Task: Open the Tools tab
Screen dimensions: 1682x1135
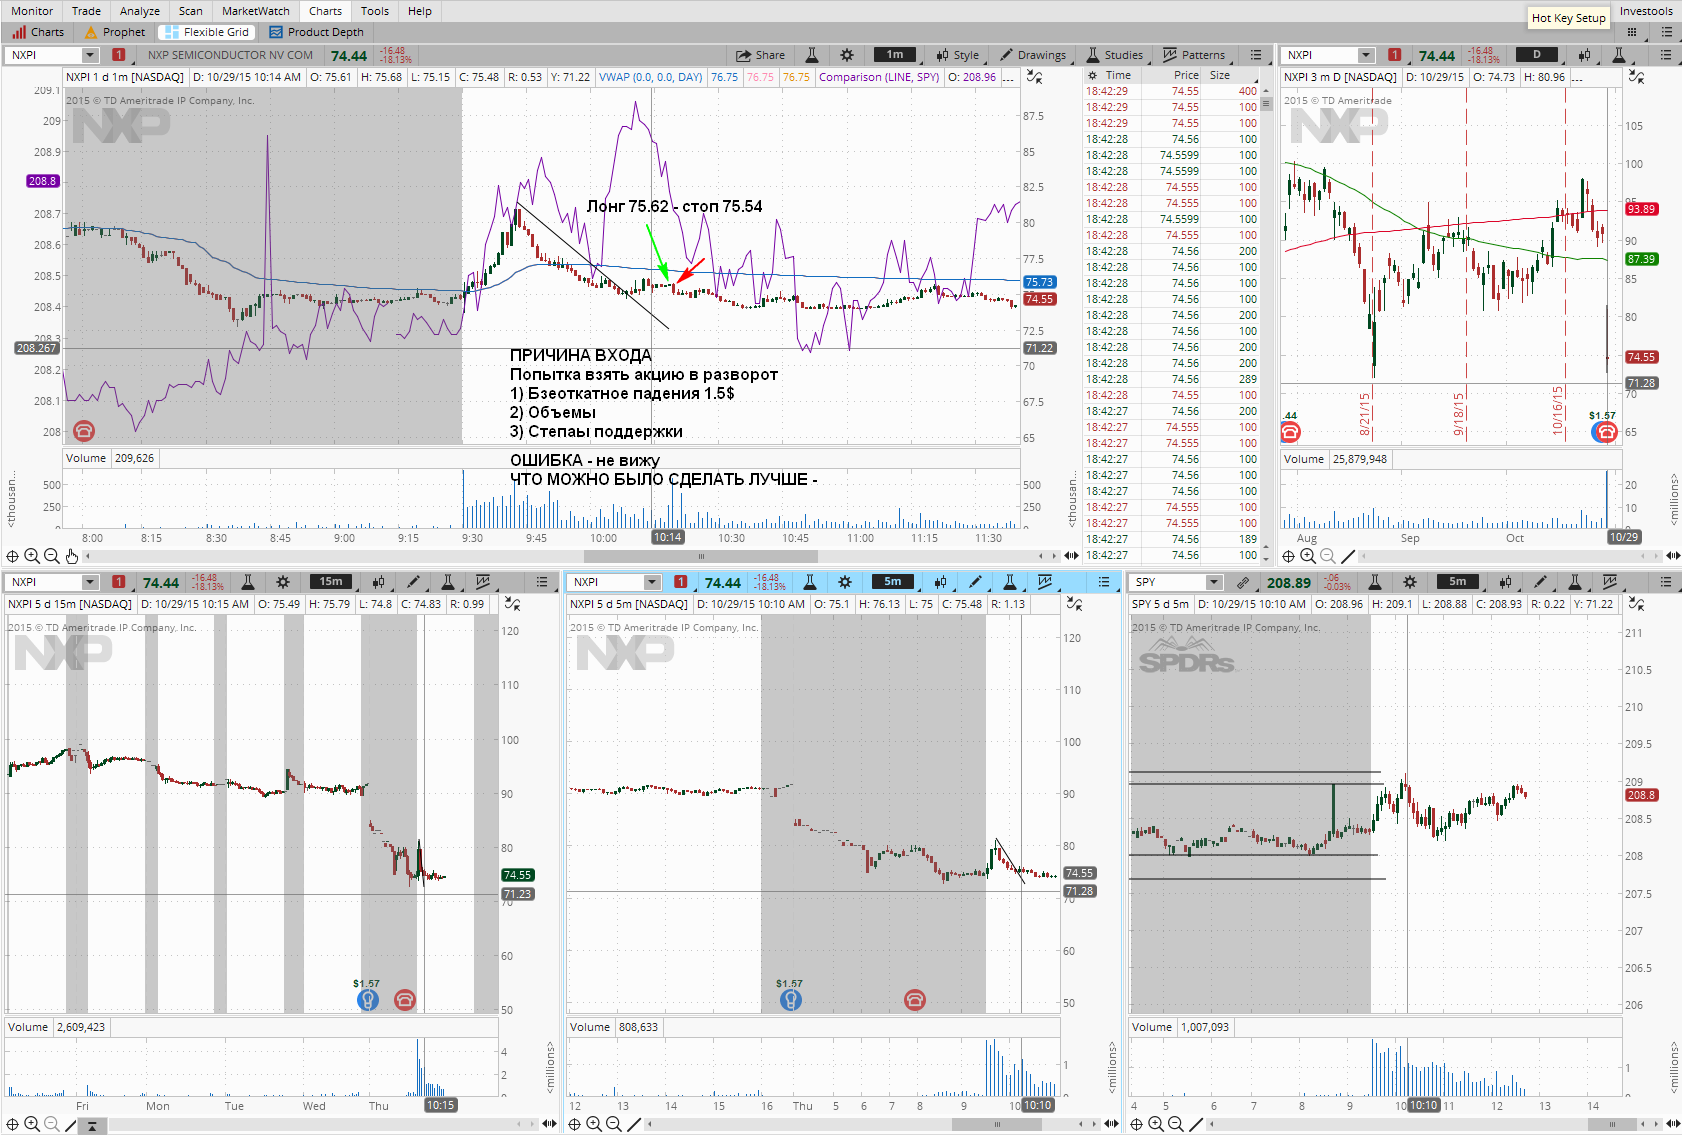Action: [374, 11]
